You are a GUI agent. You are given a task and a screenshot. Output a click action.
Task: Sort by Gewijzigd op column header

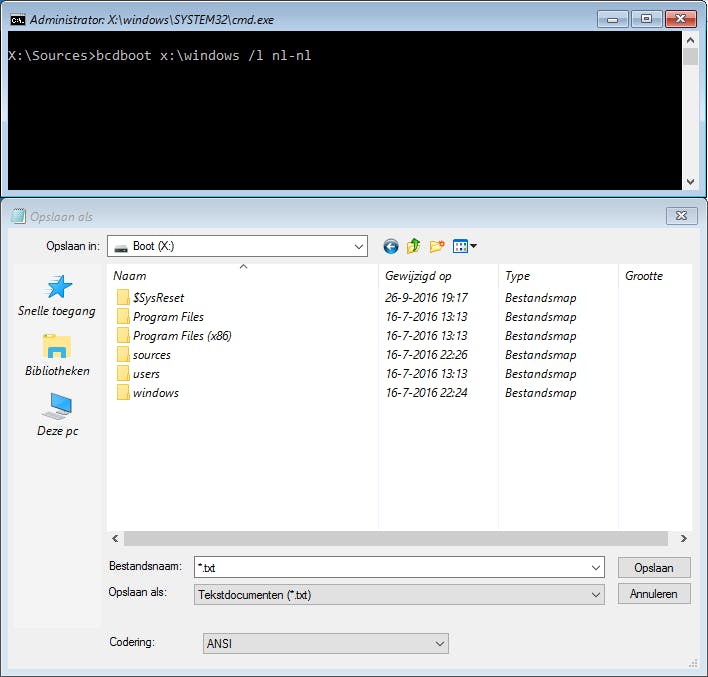tap(438, 275)
